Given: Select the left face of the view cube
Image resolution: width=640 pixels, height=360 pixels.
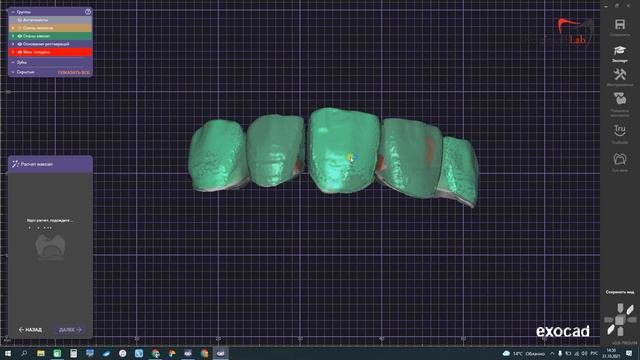Looking at the screenshot, I should click(609, 320).
